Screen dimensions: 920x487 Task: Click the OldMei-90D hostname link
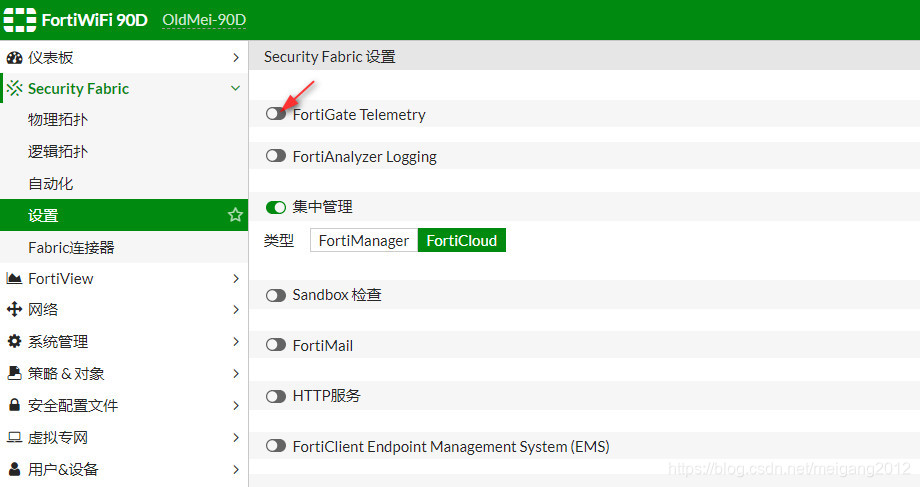click(204, 20)
